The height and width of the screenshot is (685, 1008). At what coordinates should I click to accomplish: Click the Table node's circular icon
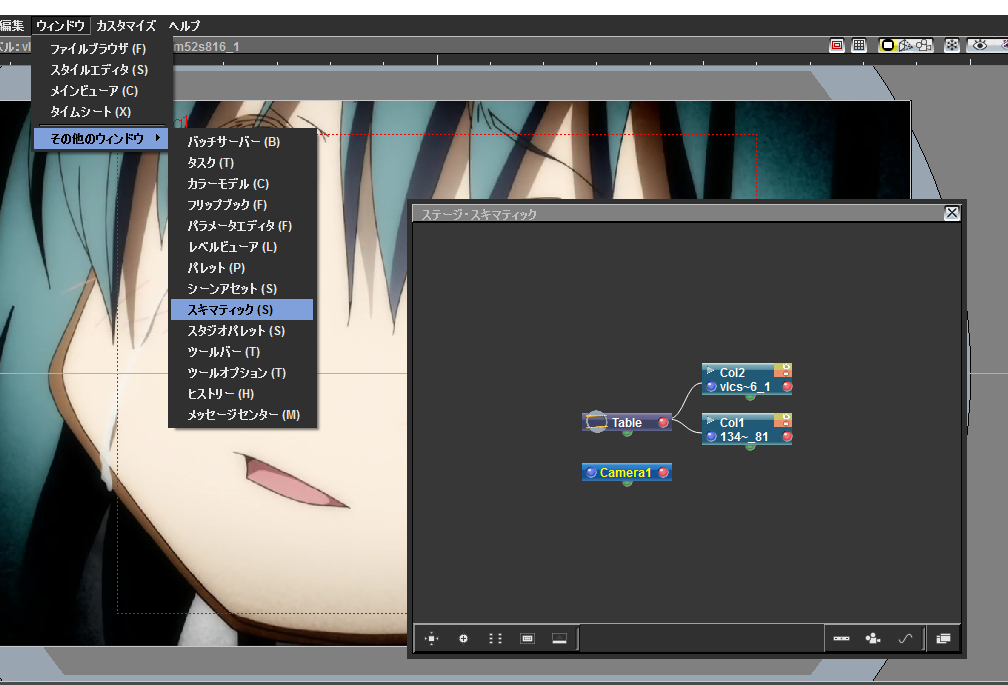pos(597,422)
